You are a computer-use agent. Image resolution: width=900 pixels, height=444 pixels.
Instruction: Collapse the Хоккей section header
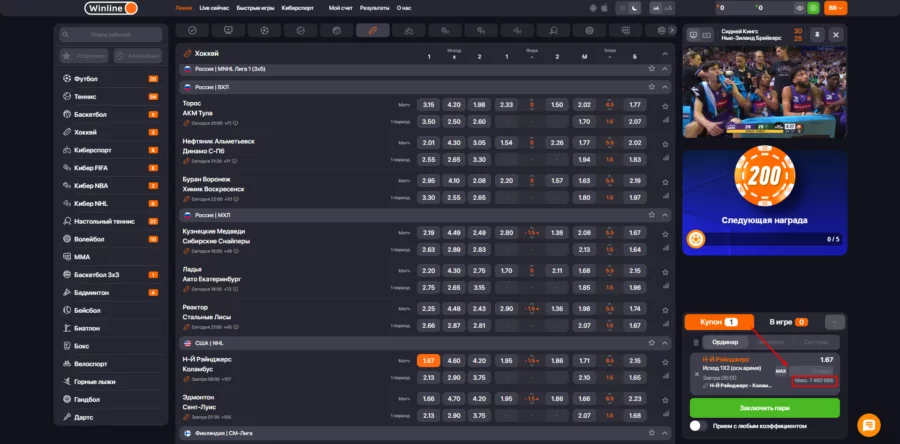(664, 52)
